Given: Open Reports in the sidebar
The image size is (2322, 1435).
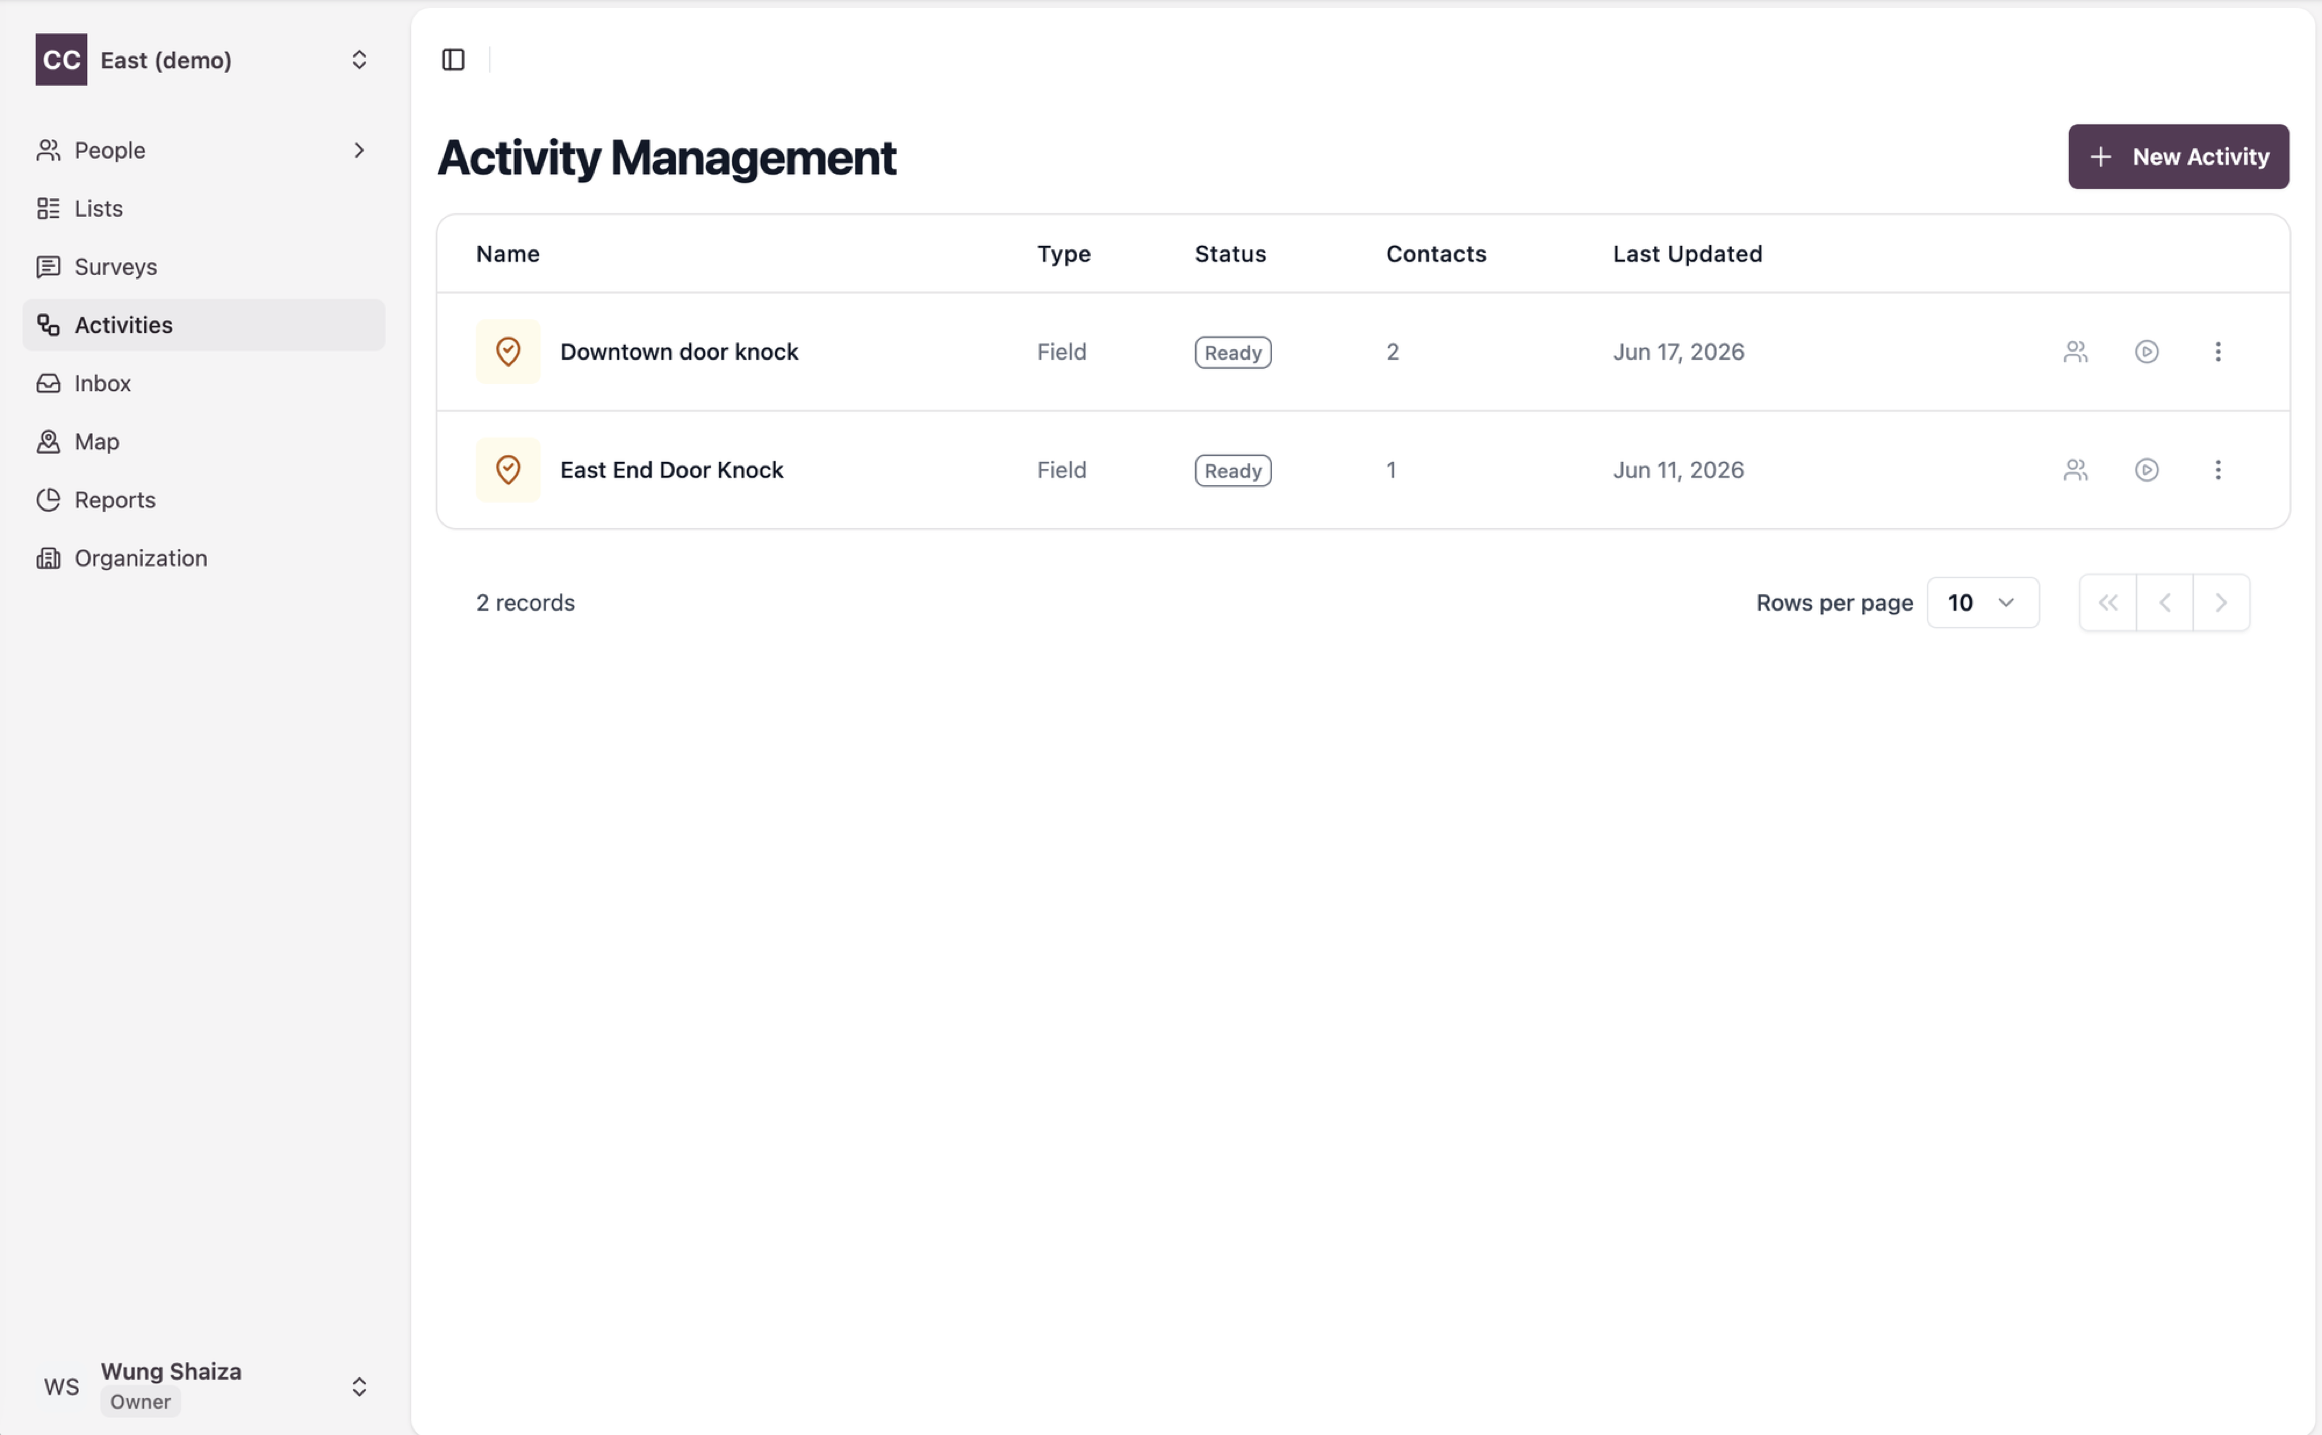Looking at the screenshot, I should (204, 500).
